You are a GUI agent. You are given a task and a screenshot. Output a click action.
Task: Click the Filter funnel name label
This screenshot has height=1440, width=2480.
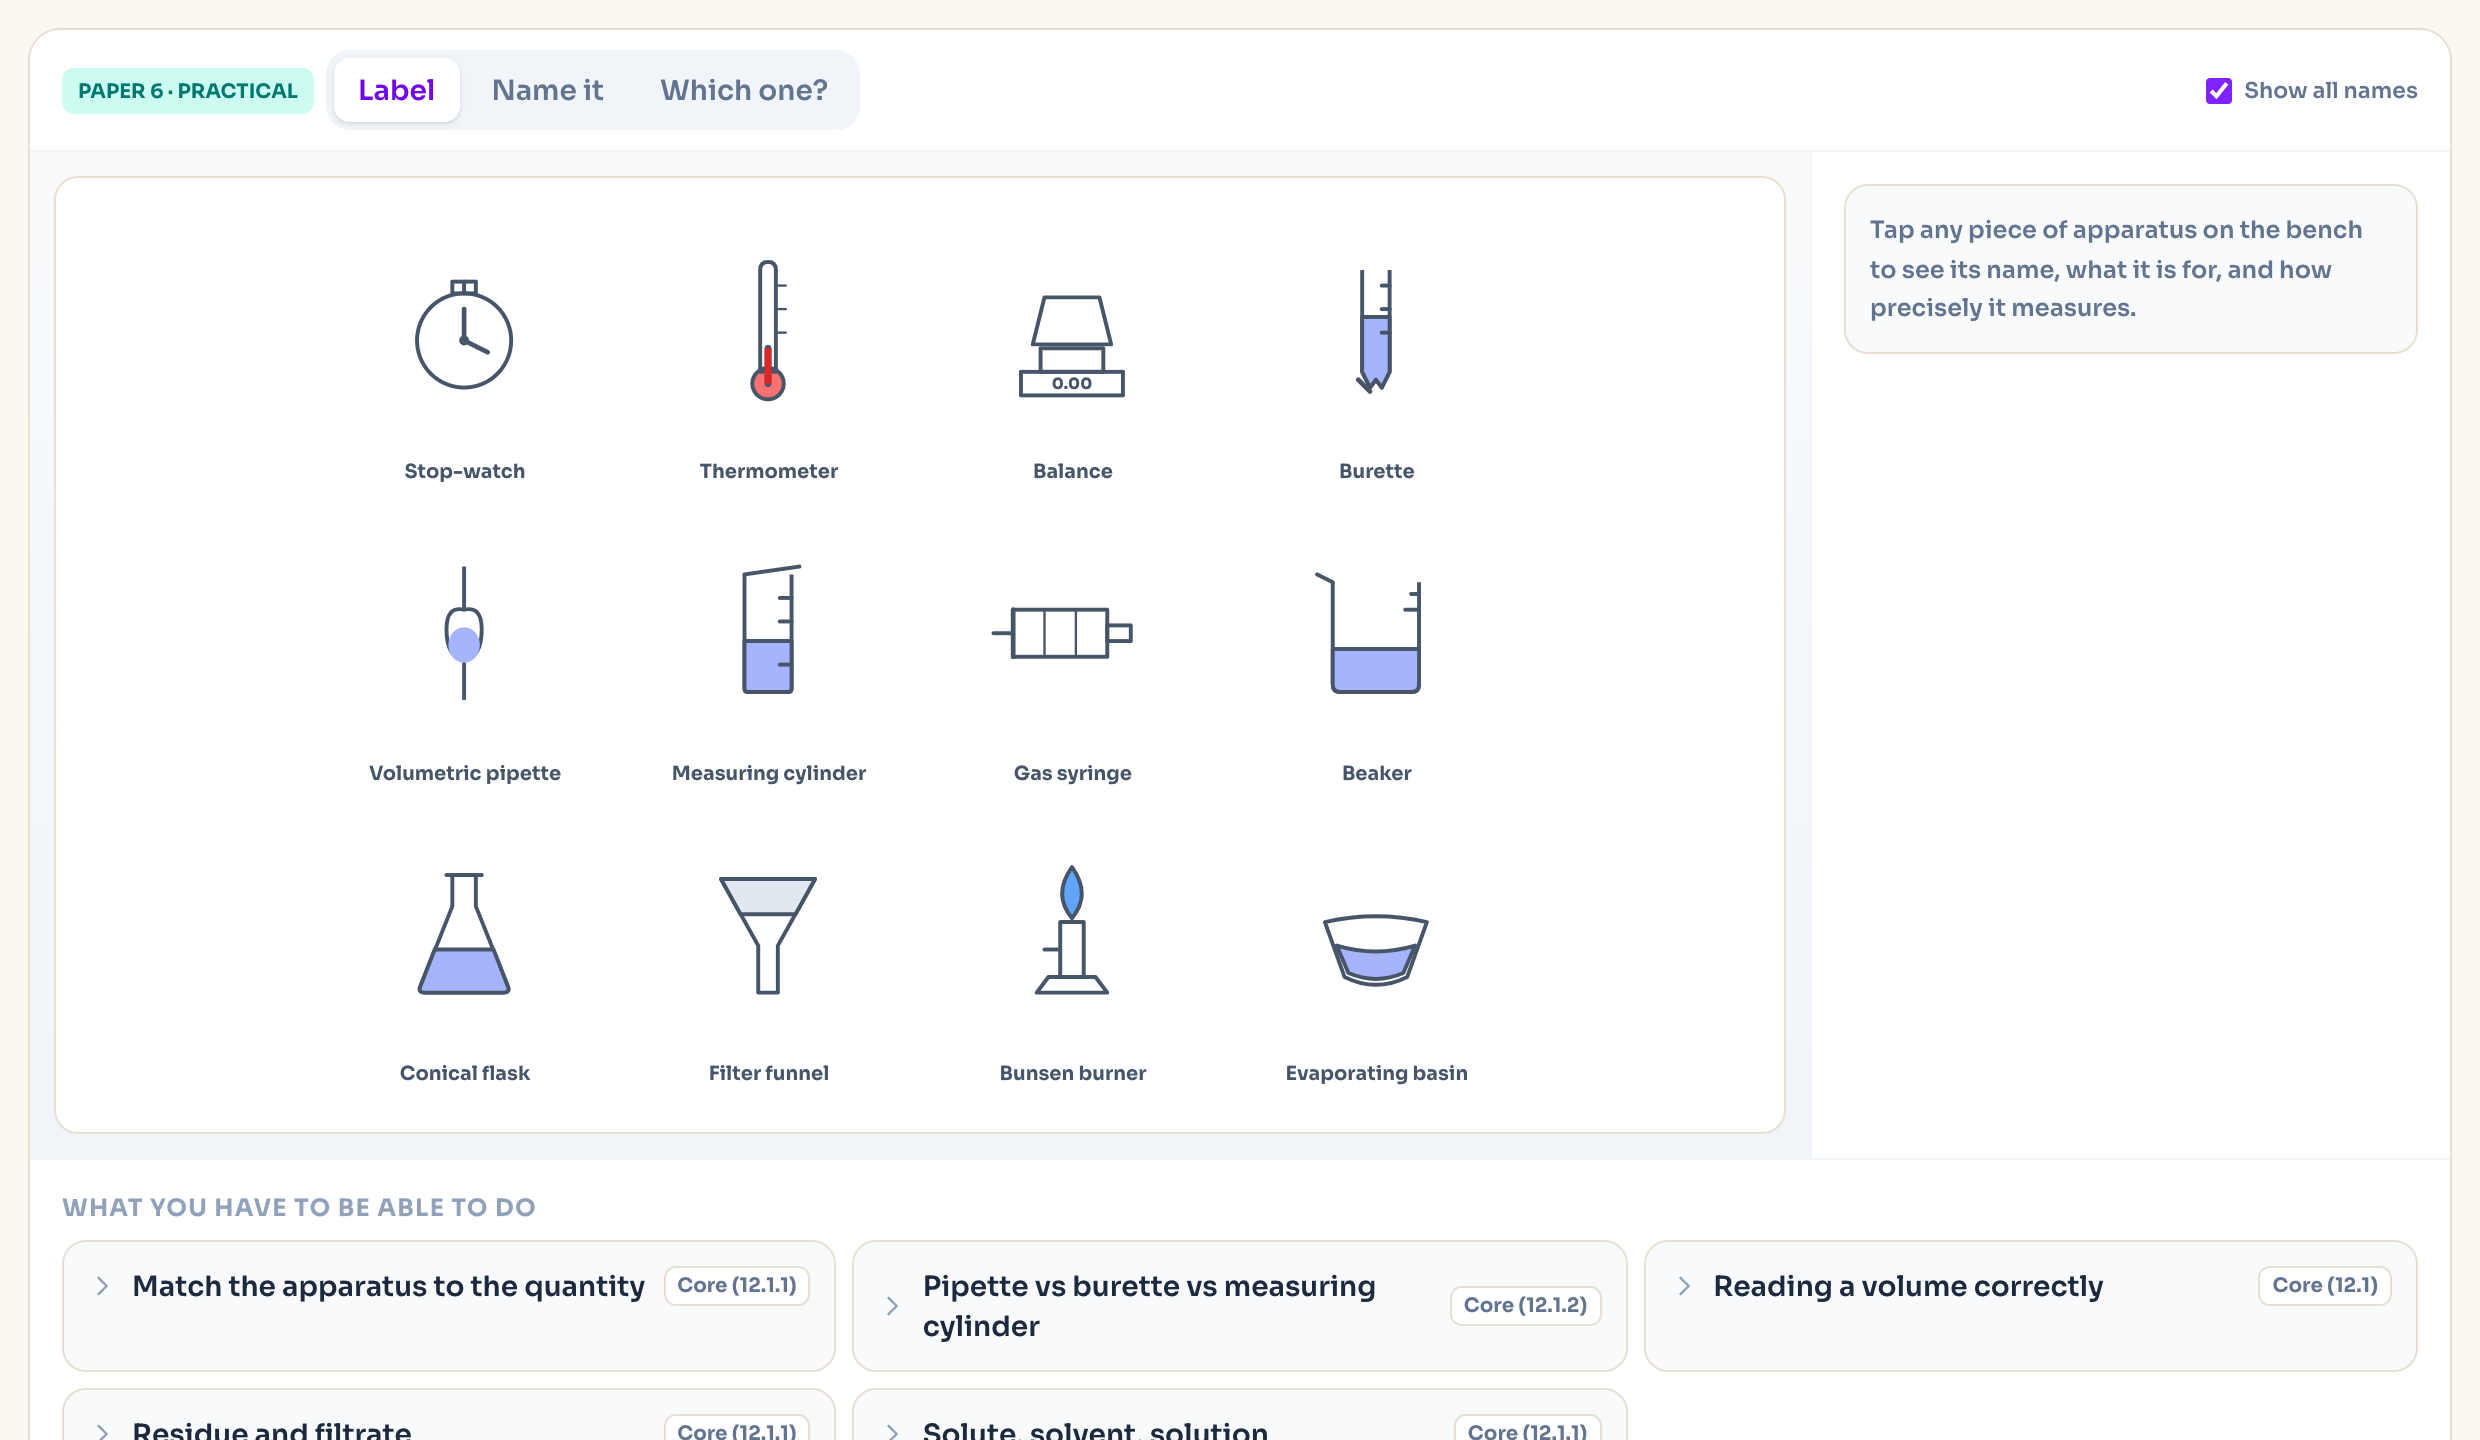[768, 1073]
